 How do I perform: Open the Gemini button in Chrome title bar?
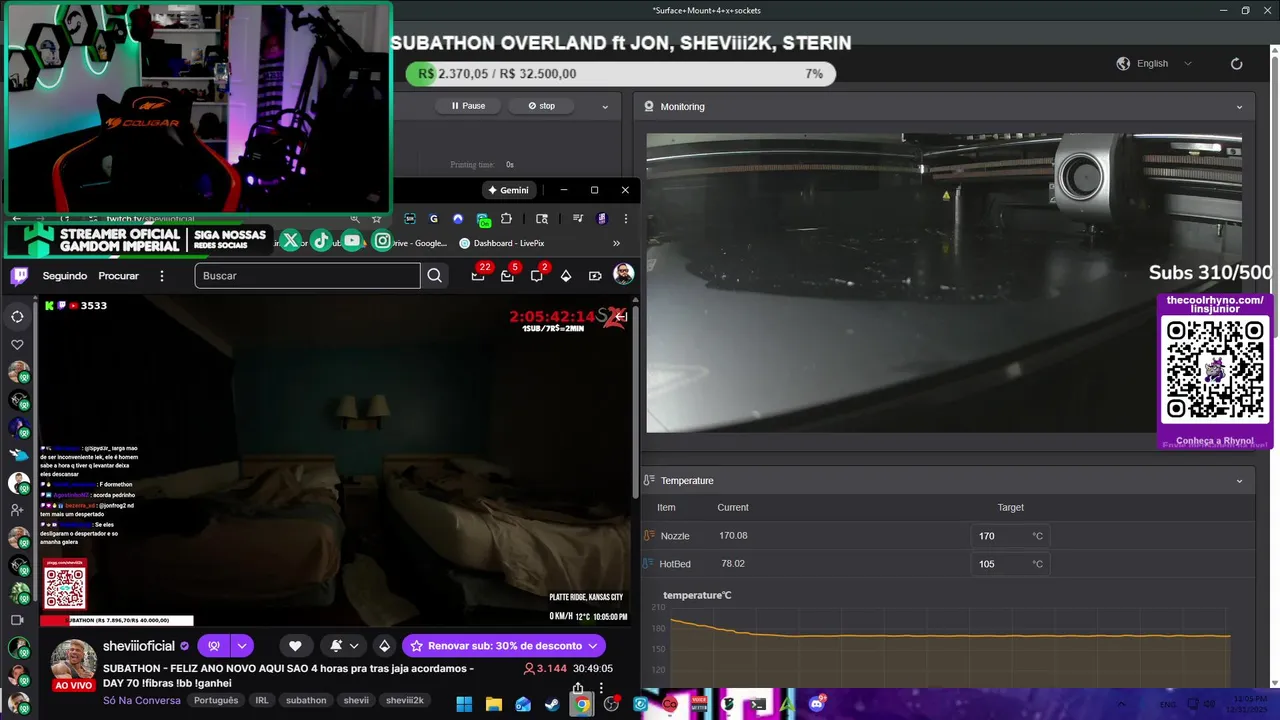pyautogui.click(x=508, y=190)
